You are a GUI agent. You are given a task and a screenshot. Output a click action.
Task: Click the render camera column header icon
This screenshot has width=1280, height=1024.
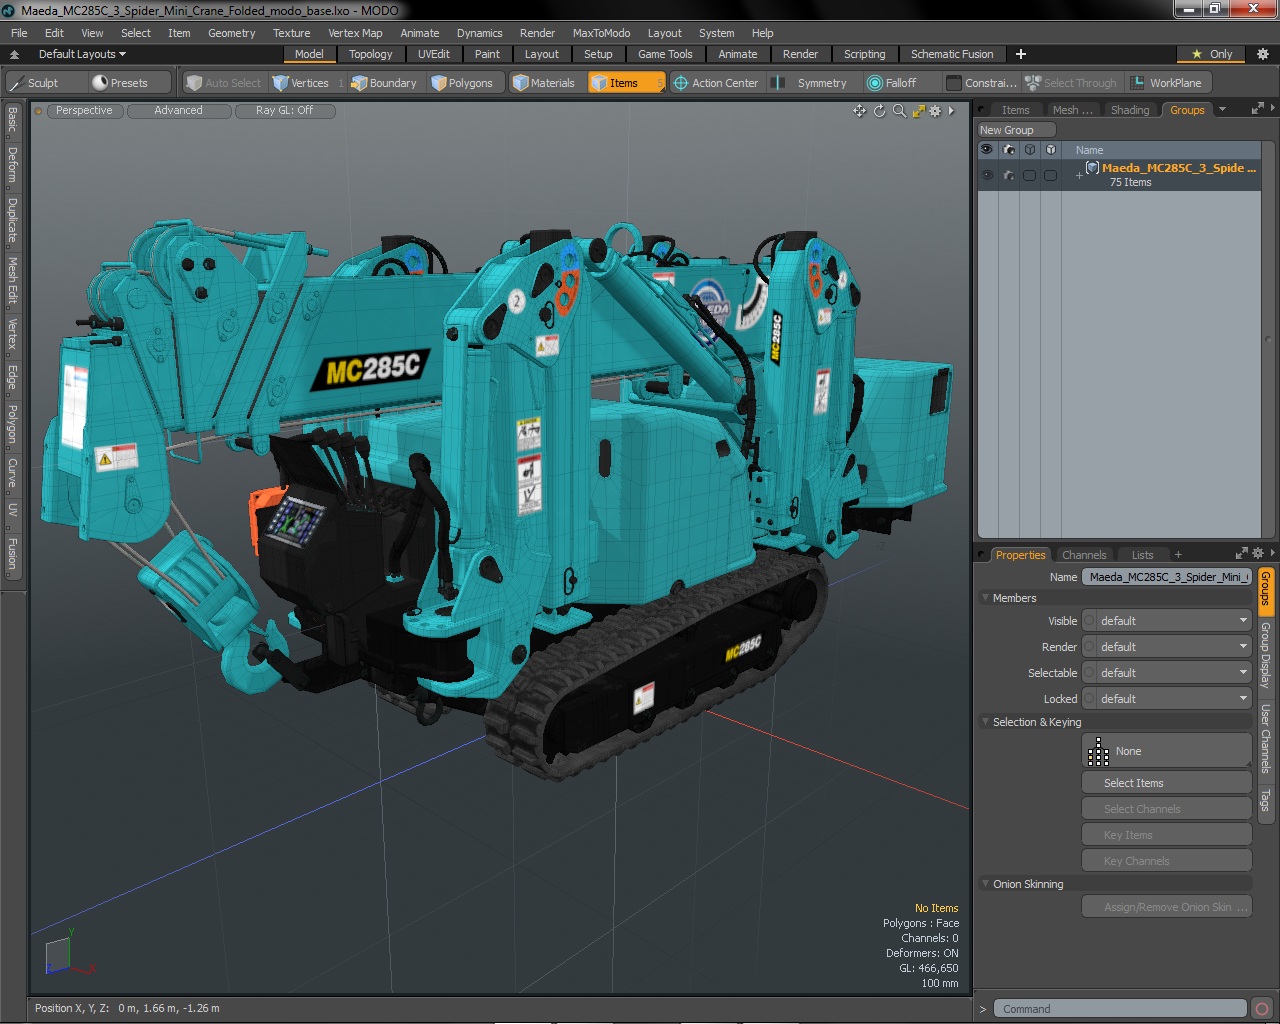tap(1008, 150)
